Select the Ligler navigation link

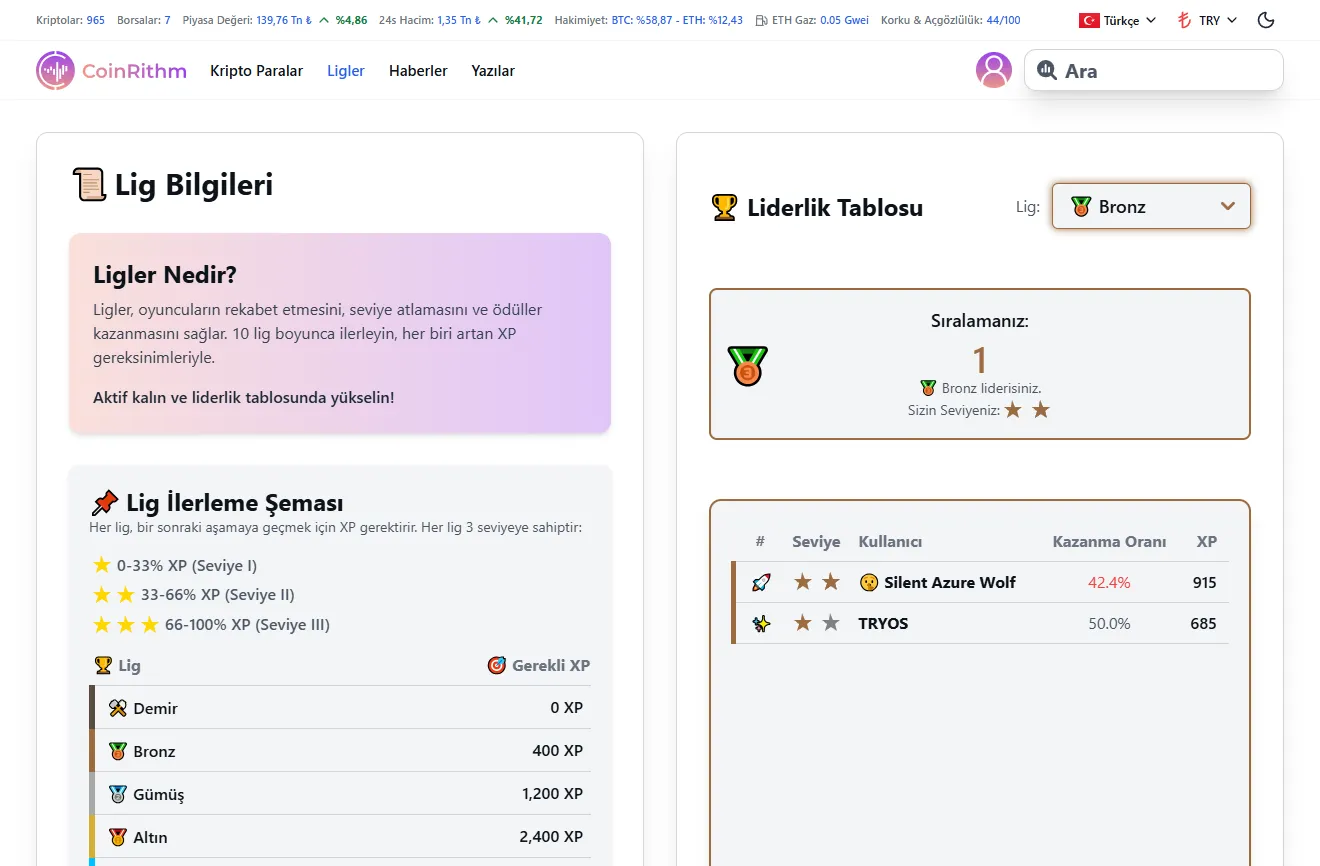[x=345, y=71]
